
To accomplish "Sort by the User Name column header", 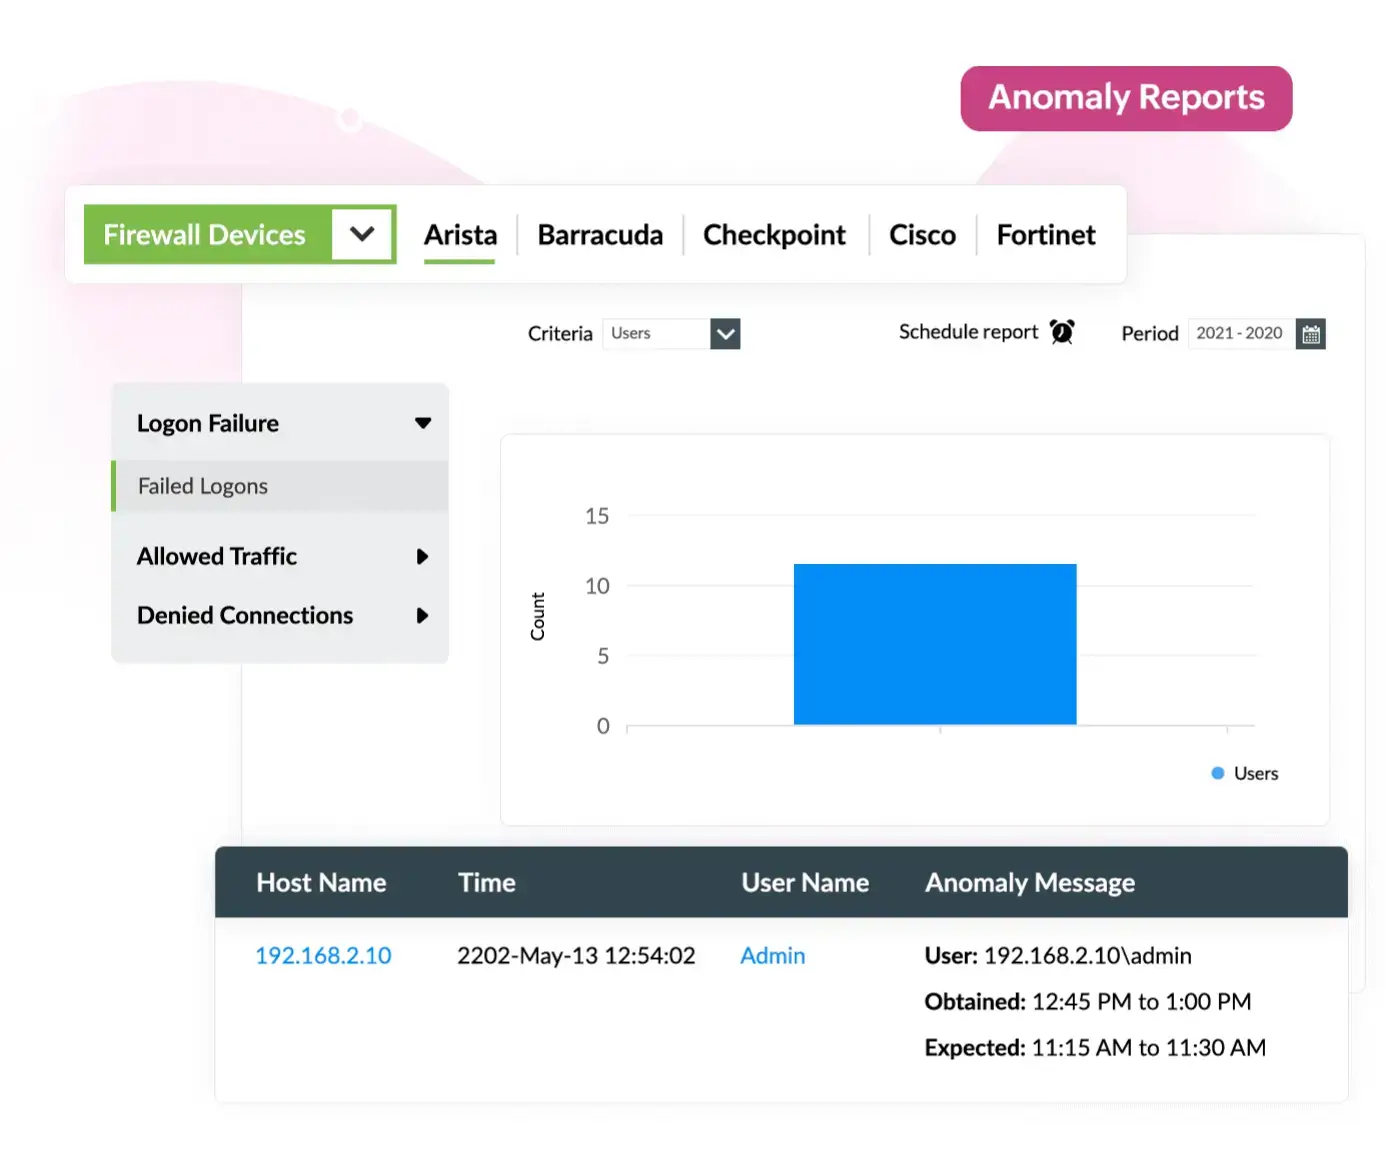I will point(805,882).
